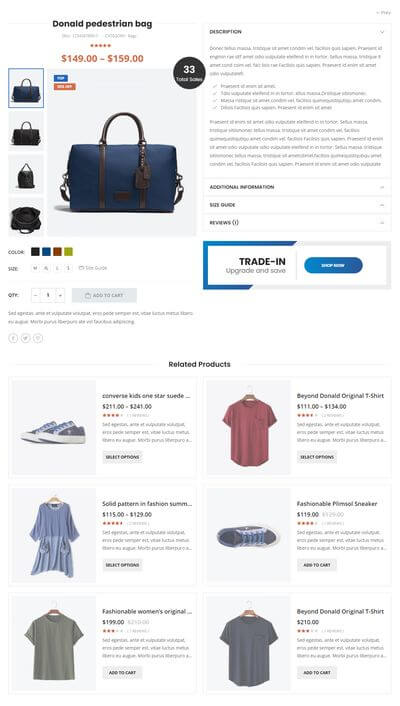Screen dimensions: 400x706
Task: Click the Prev navigation arrow
Action: (x=383, y=13)
